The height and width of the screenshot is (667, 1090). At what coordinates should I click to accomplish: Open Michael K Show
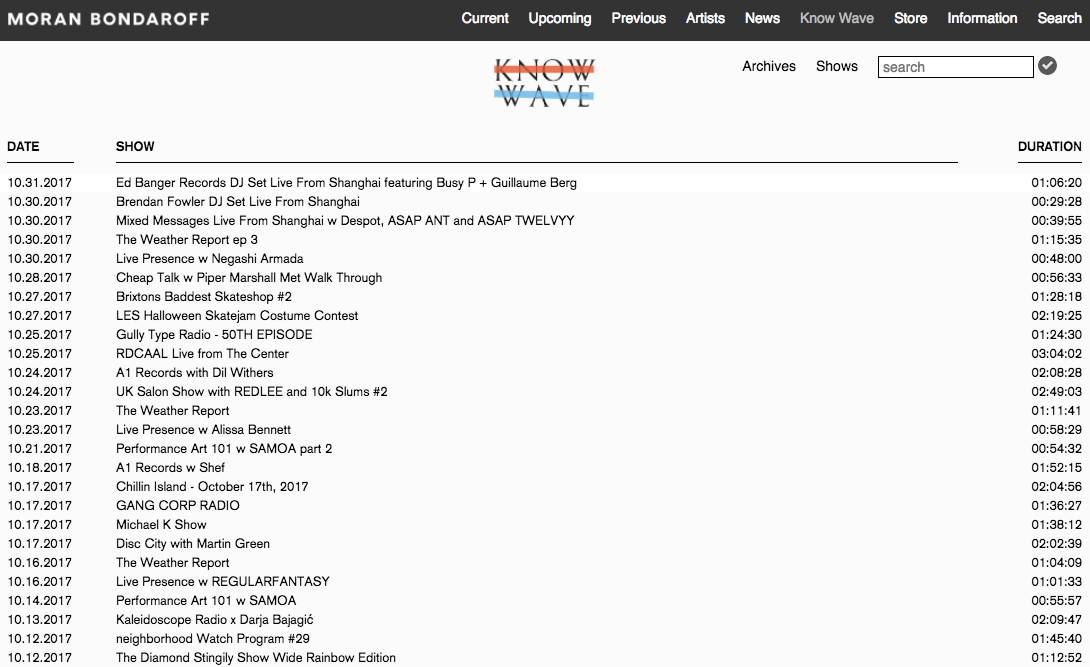click(161, 525)
